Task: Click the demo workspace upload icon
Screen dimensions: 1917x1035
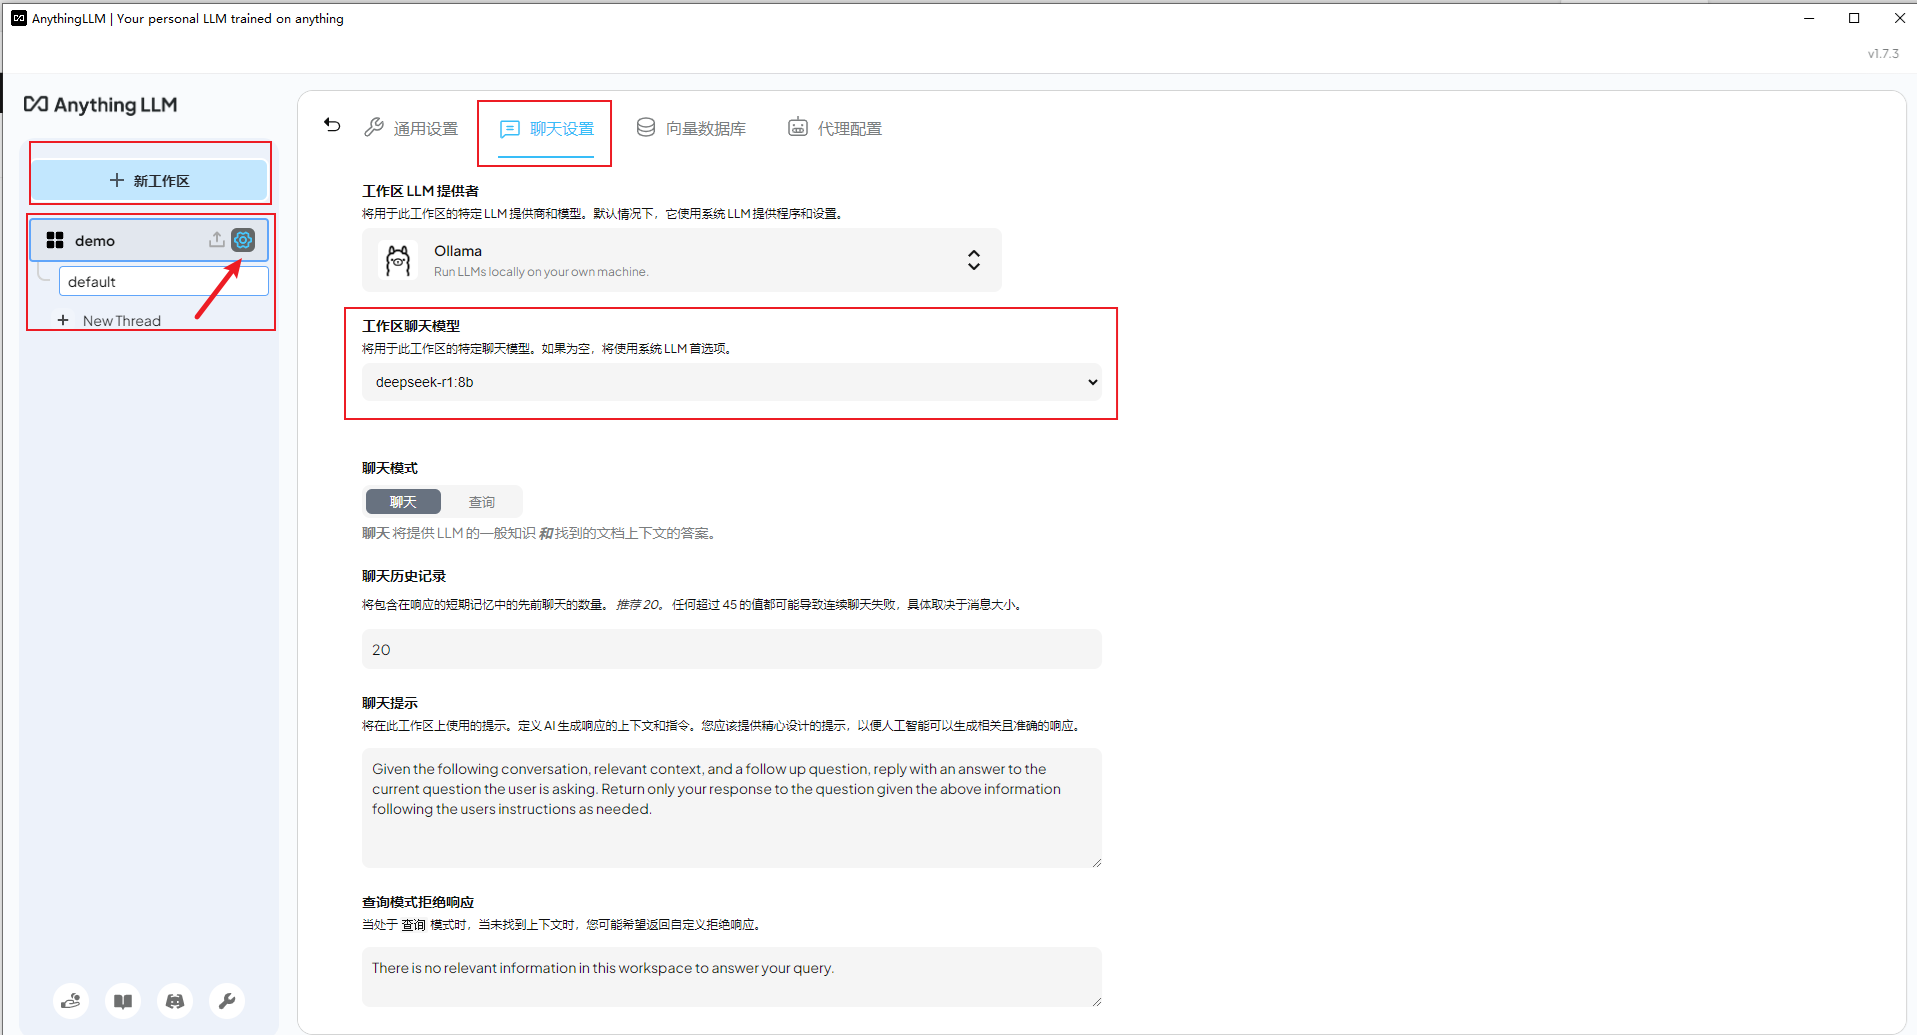Action: pos(216,240)
